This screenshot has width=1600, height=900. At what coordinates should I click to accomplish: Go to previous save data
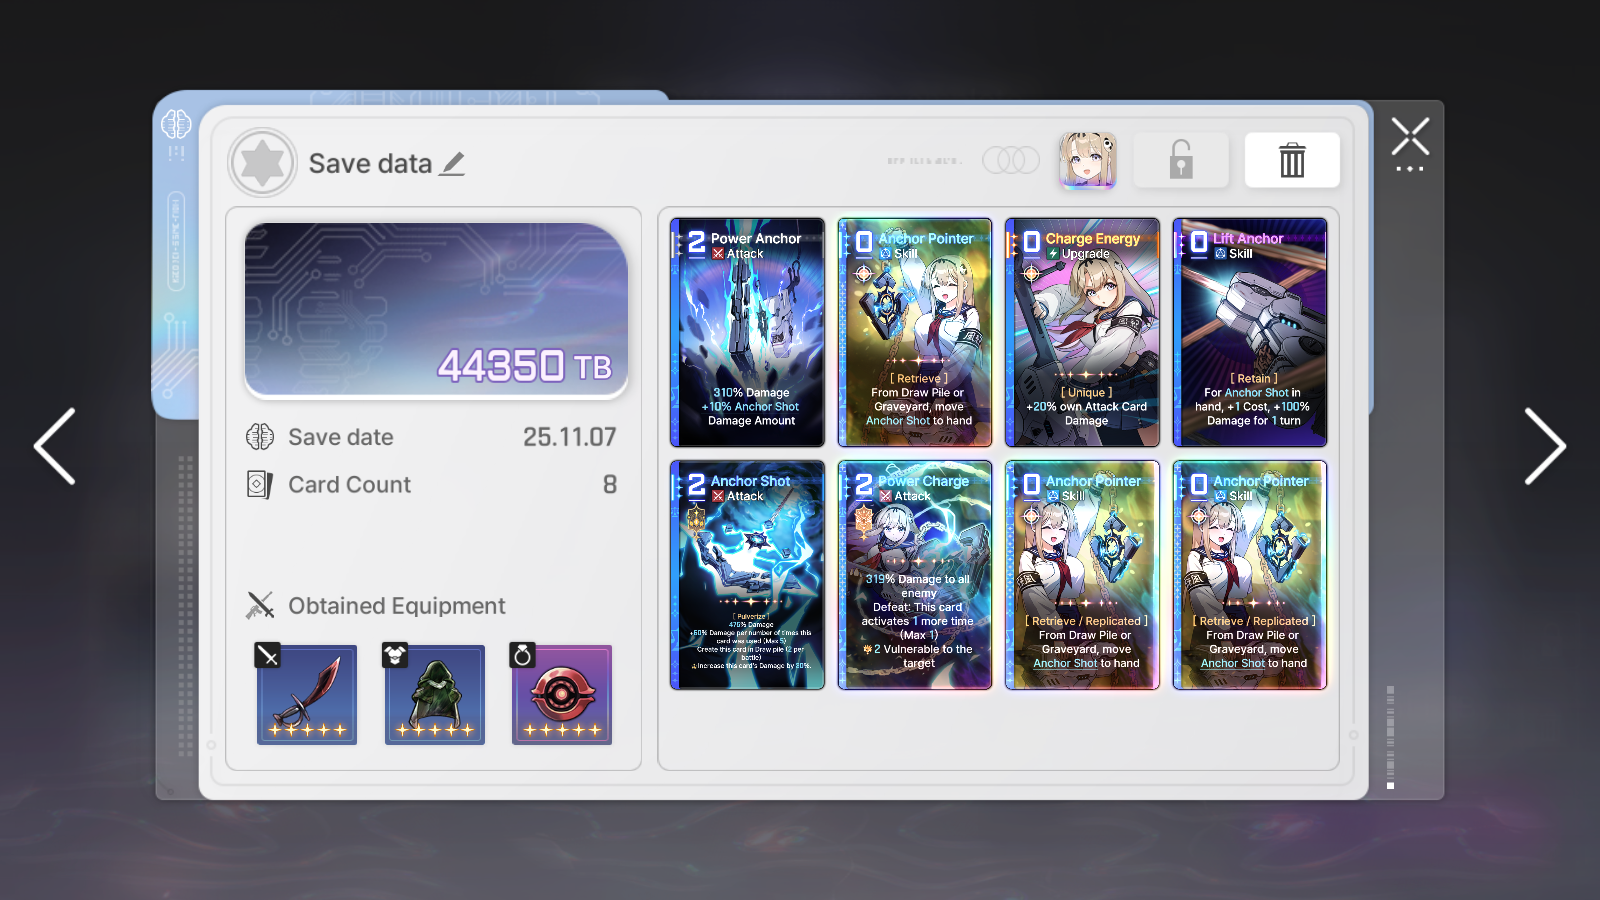click(x=55, y=446)
